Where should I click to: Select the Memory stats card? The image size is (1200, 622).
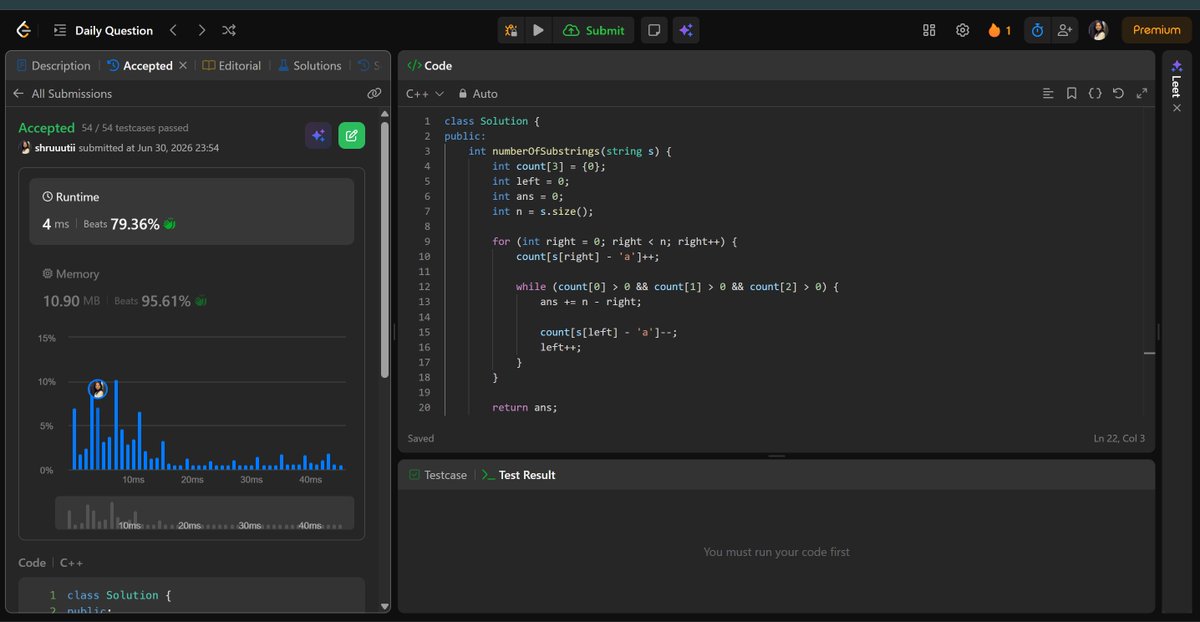[191, 287]
